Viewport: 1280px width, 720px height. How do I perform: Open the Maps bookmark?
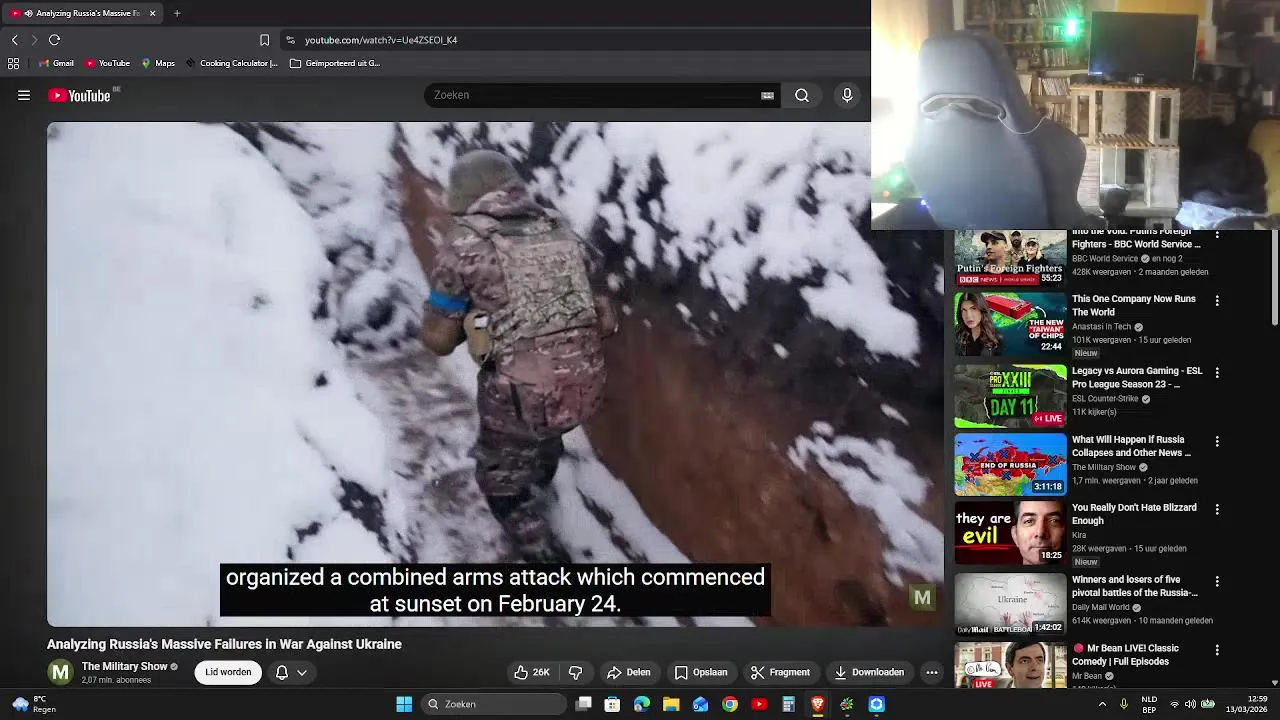tap(158, 63)
